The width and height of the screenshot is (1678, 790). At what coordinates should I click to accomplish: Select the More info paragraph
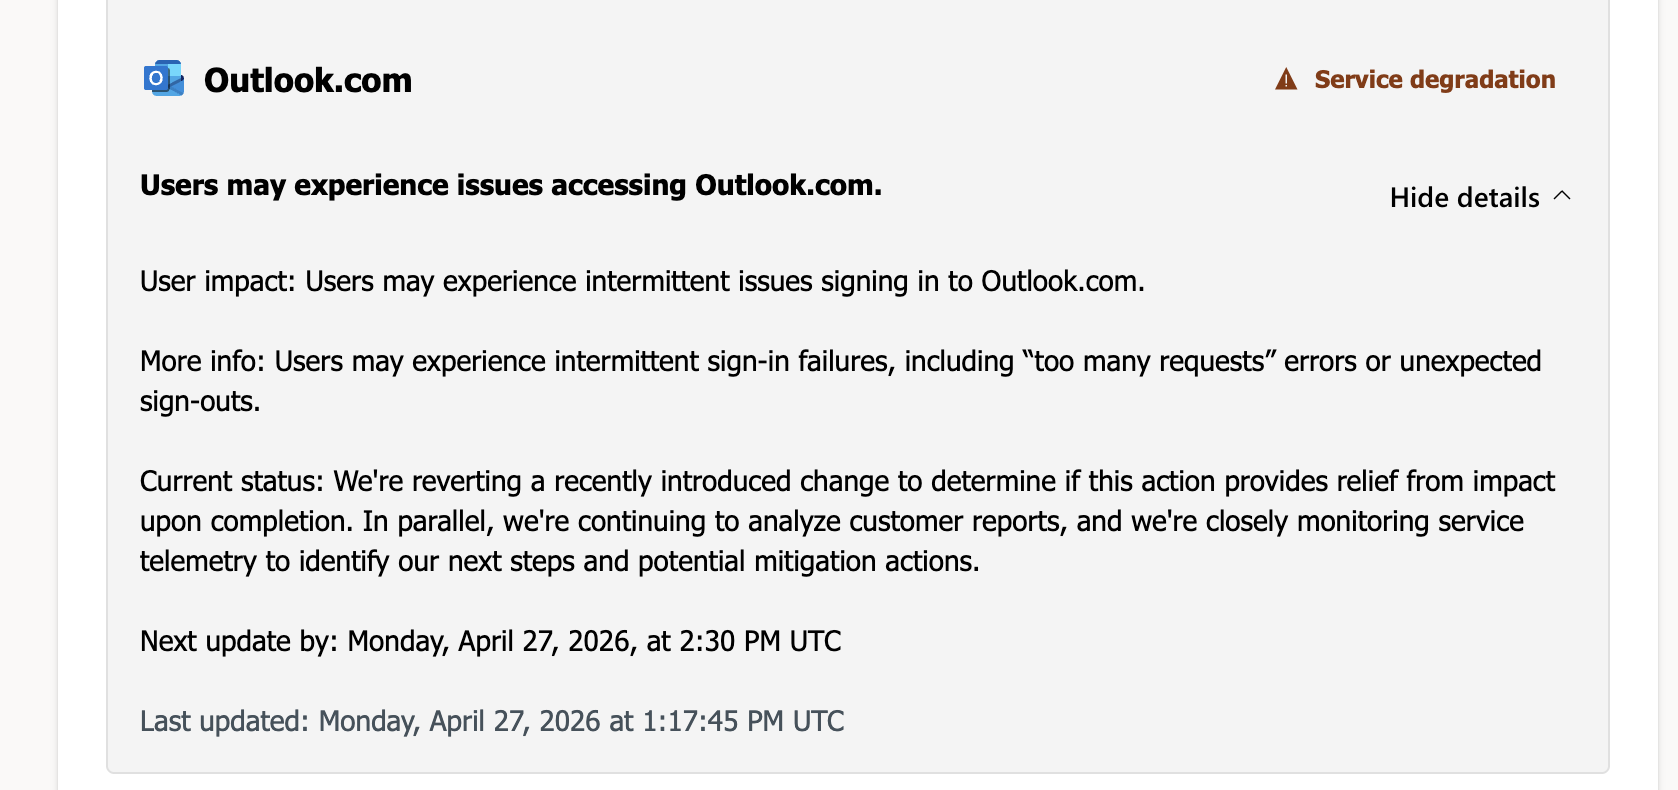pos(840,381)
